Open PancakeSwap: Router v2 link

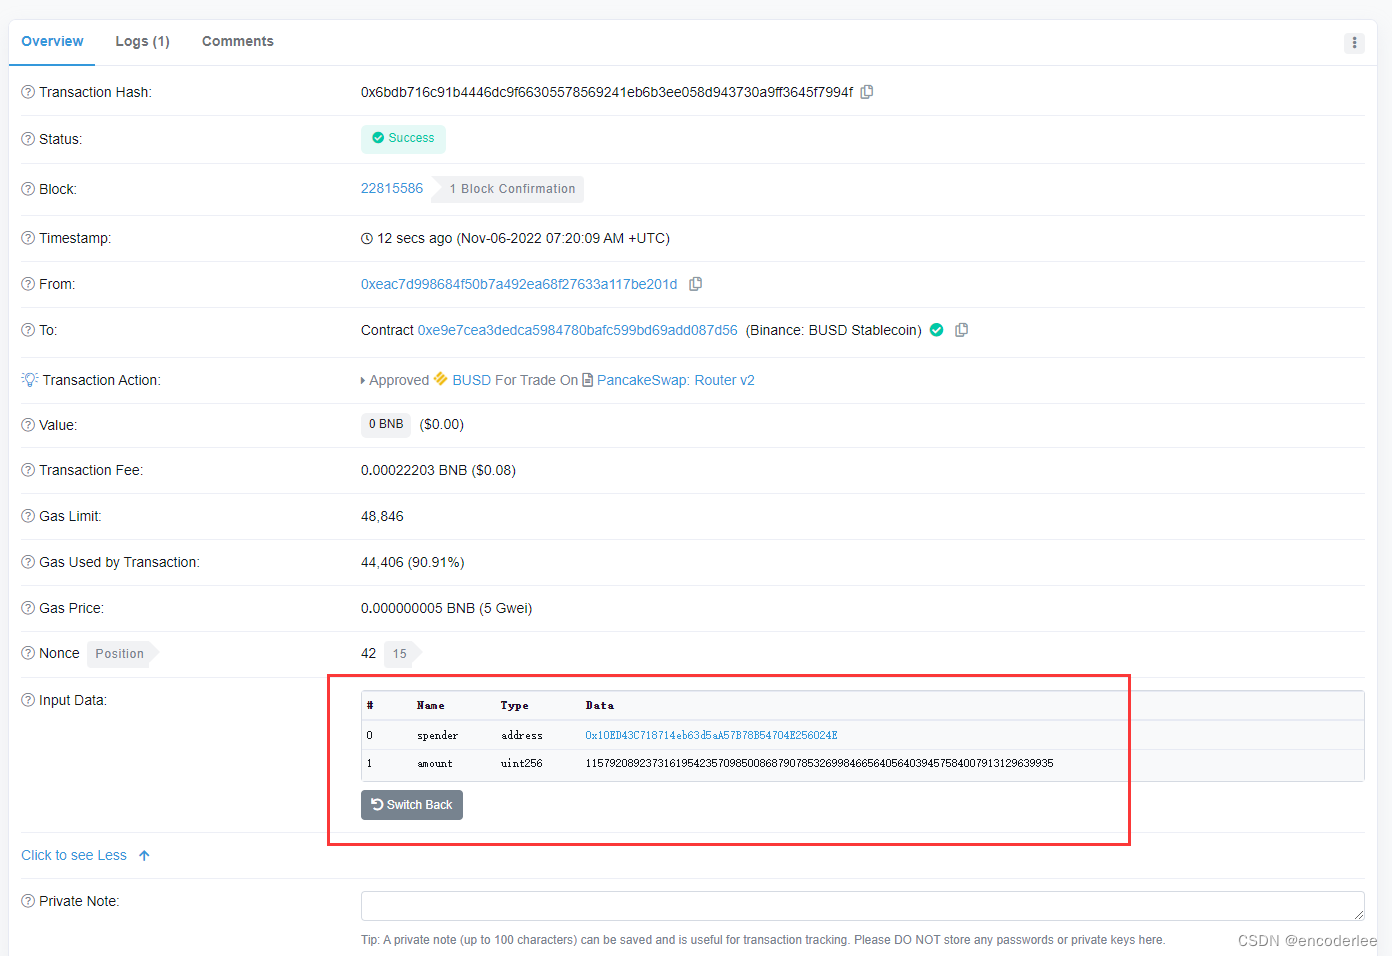(x=676, y=380)
